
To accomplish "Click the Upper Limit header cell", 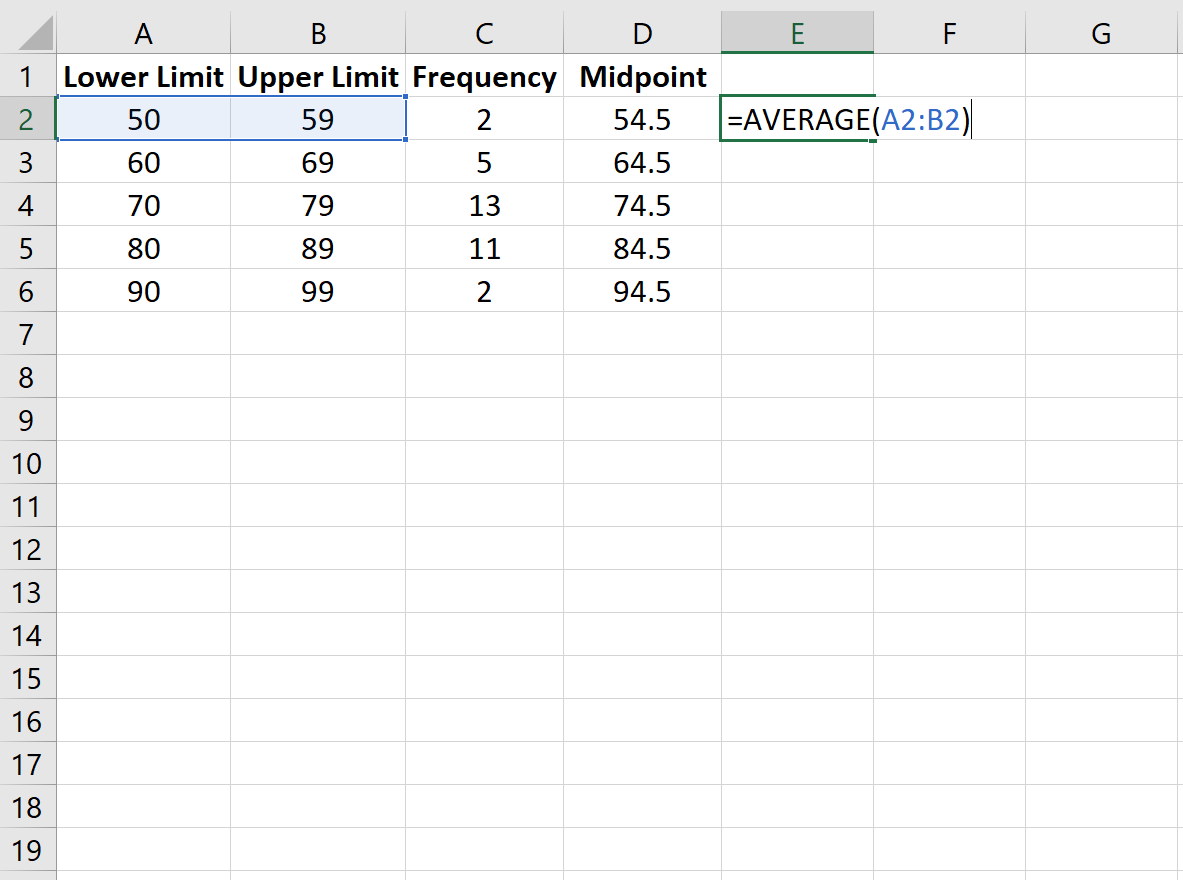I will pos(317,76).
